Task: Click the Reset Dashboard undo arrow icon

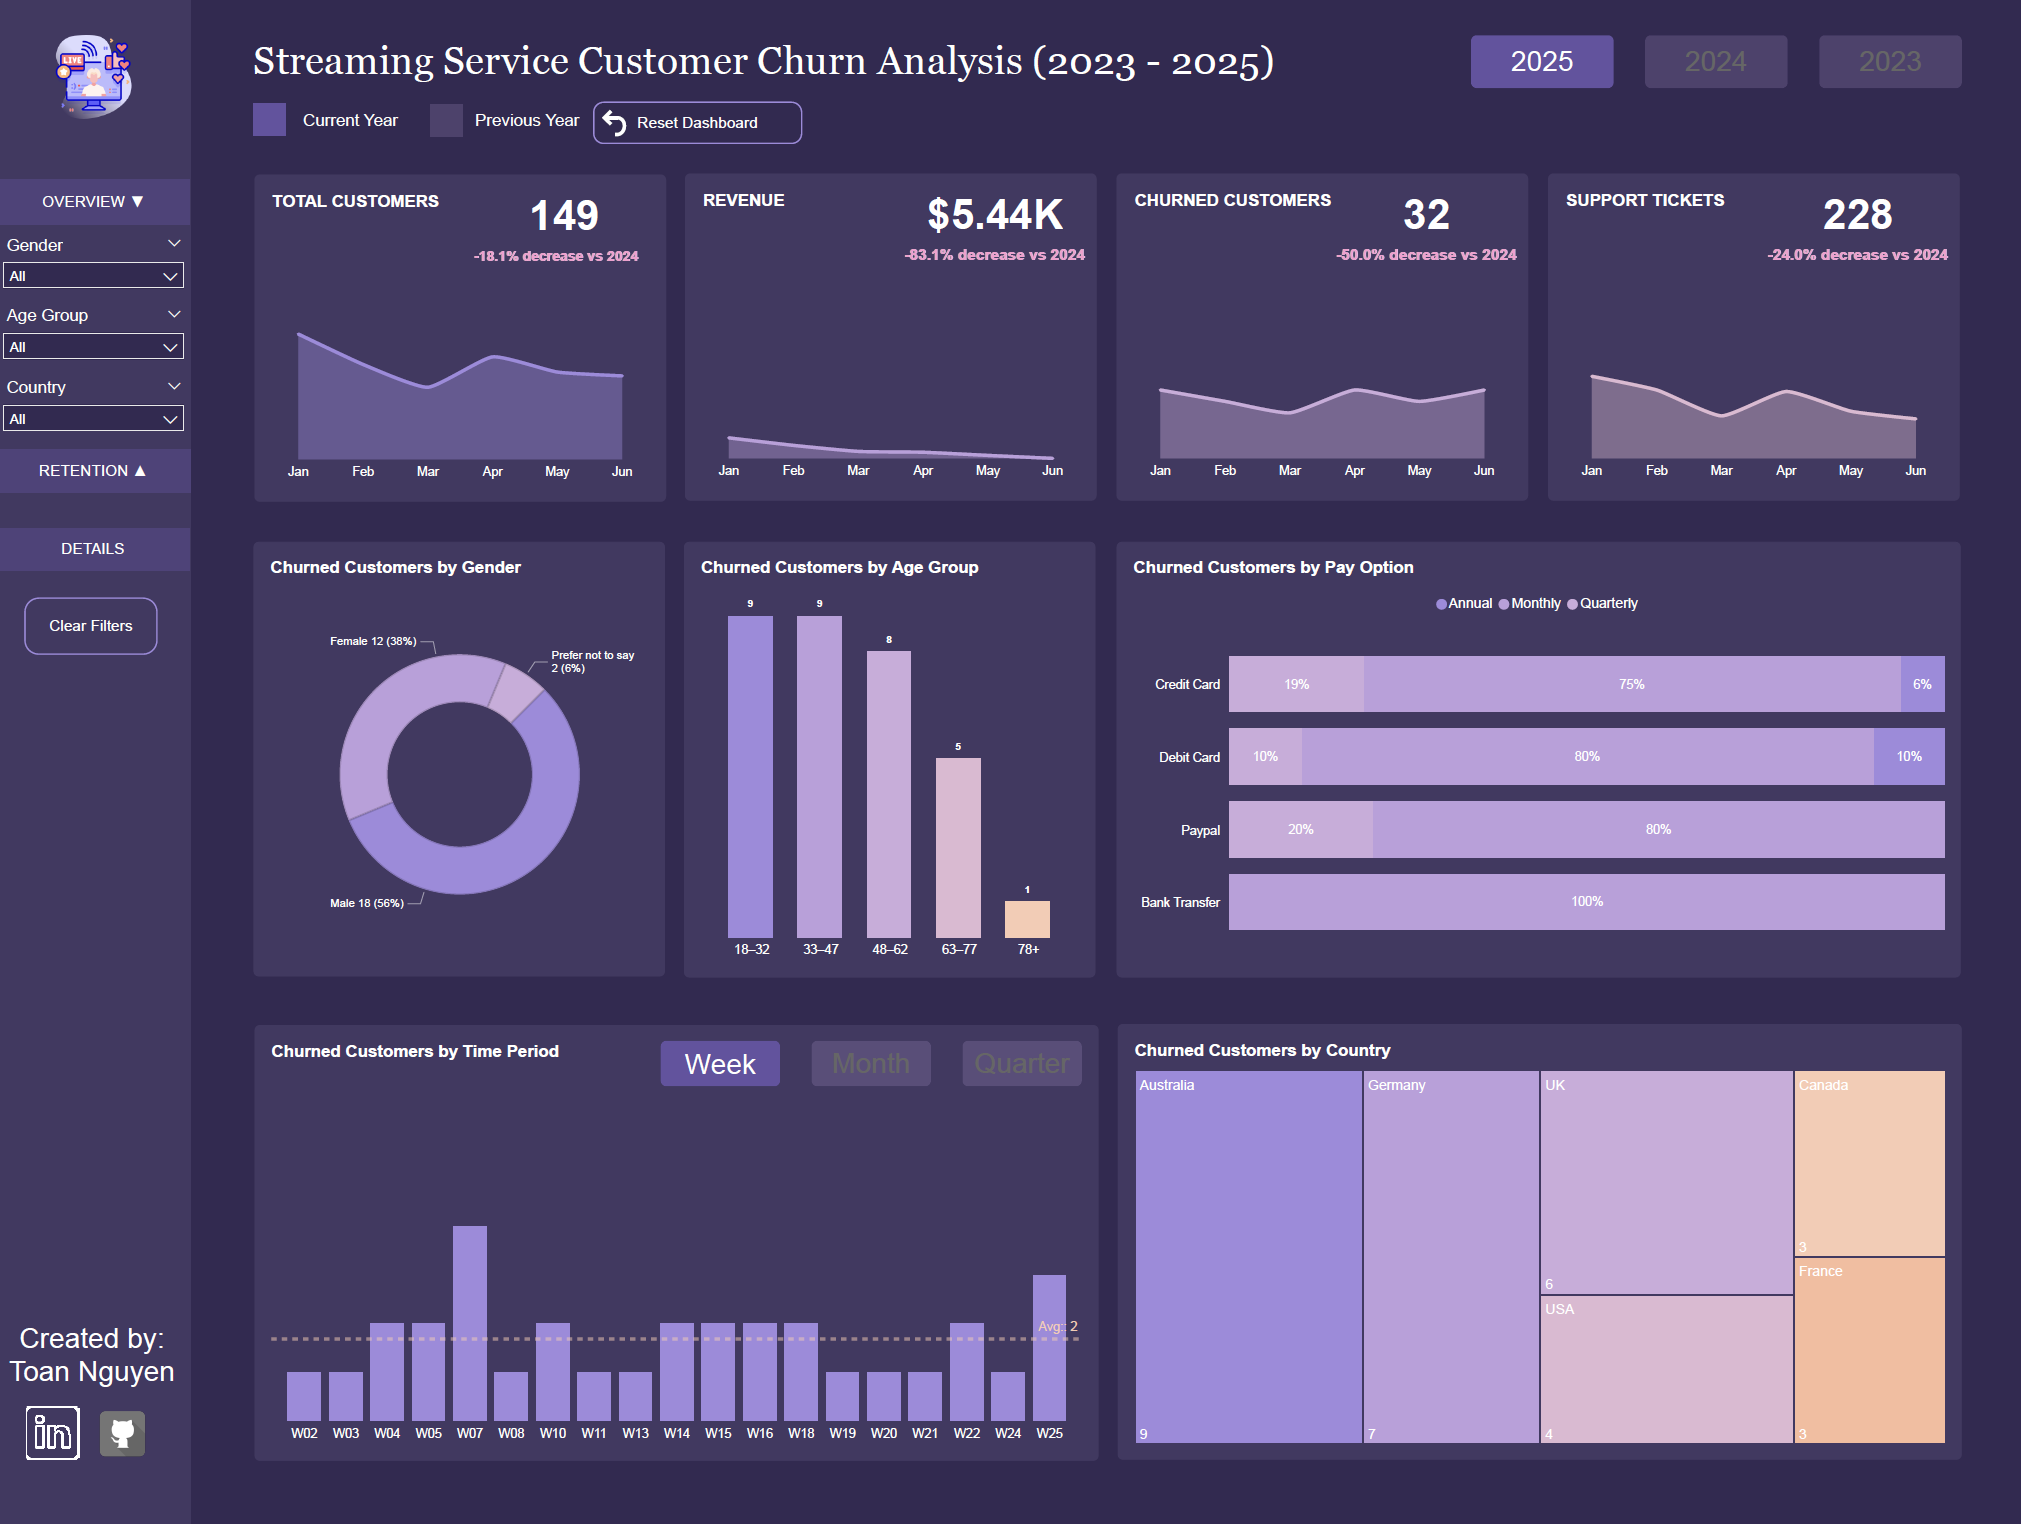Action: [x=614, y=123]
